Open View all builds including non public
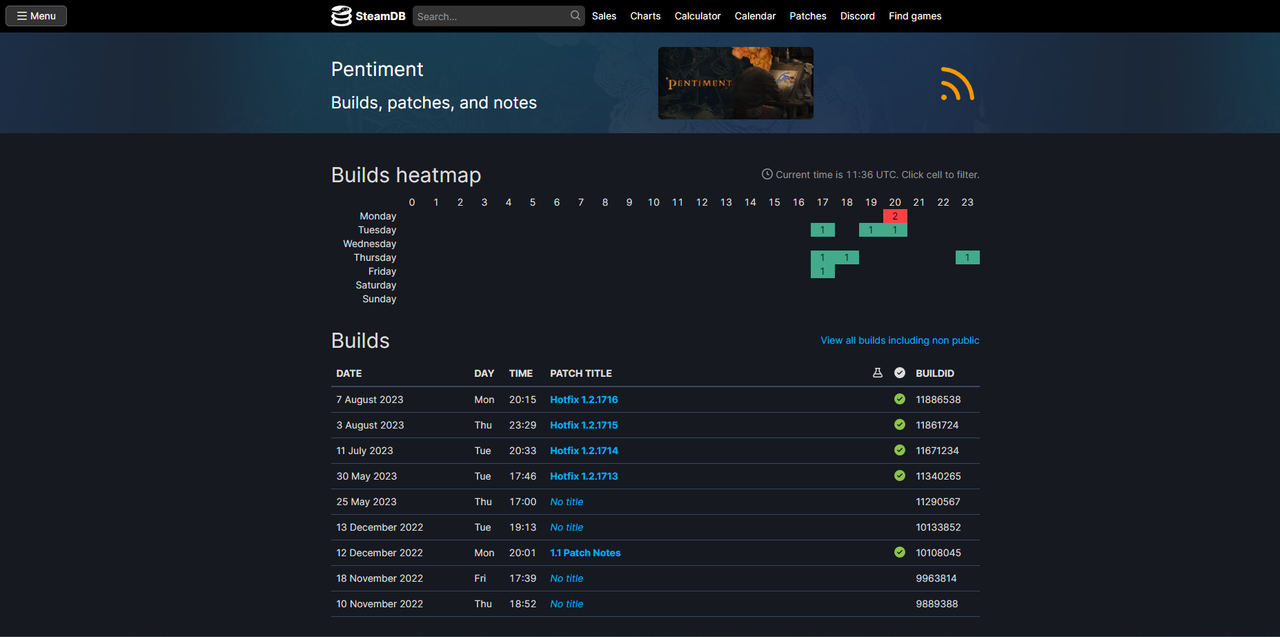 click(x=900, y=340)
